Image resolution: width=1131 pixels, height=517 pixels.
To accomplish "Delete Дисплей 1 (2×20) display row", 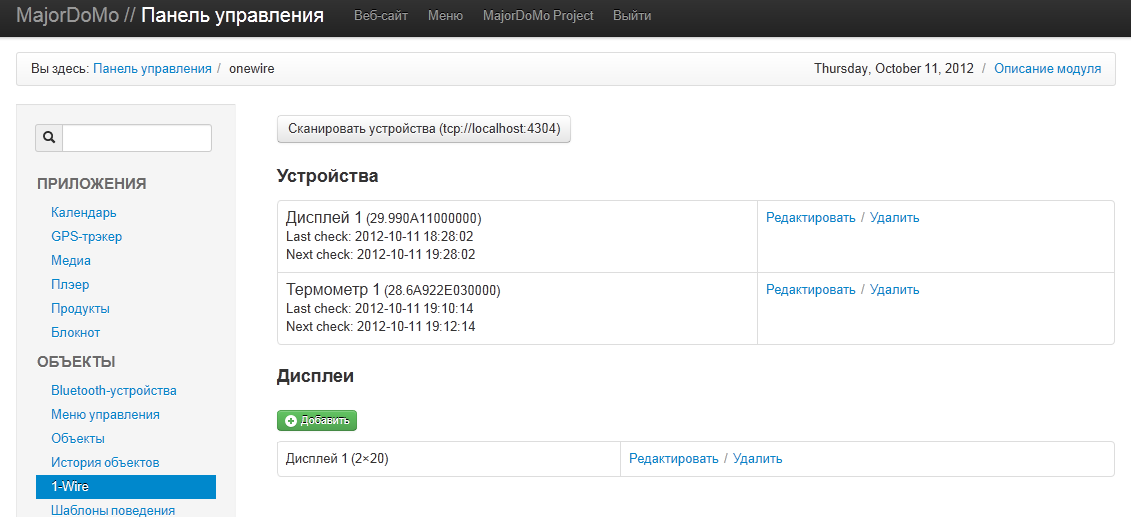I will pos(757,459).
